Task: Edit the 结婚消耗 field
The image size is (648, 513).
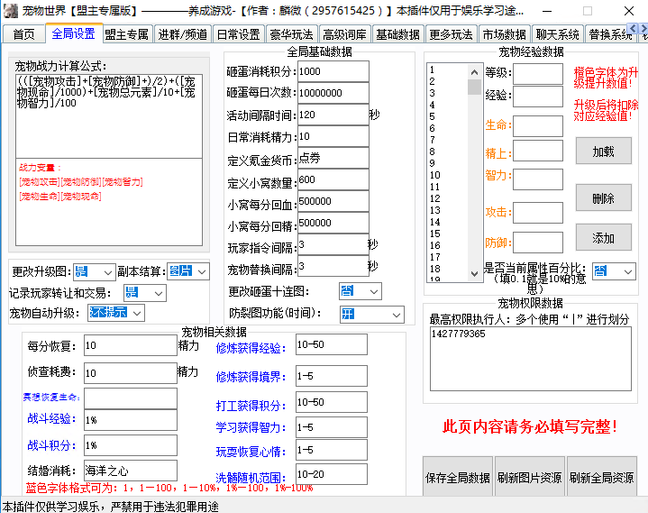Action: (131, 470)
